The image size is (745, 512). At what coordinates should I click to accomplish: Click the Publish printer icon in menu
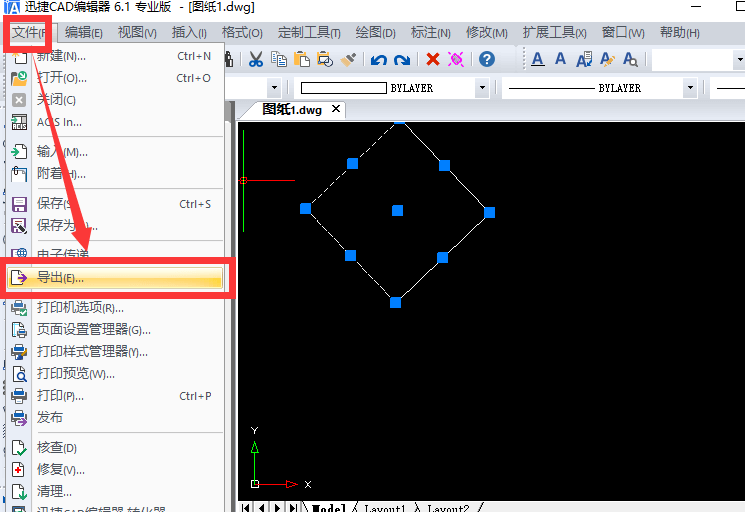click(x=19, y=417)
